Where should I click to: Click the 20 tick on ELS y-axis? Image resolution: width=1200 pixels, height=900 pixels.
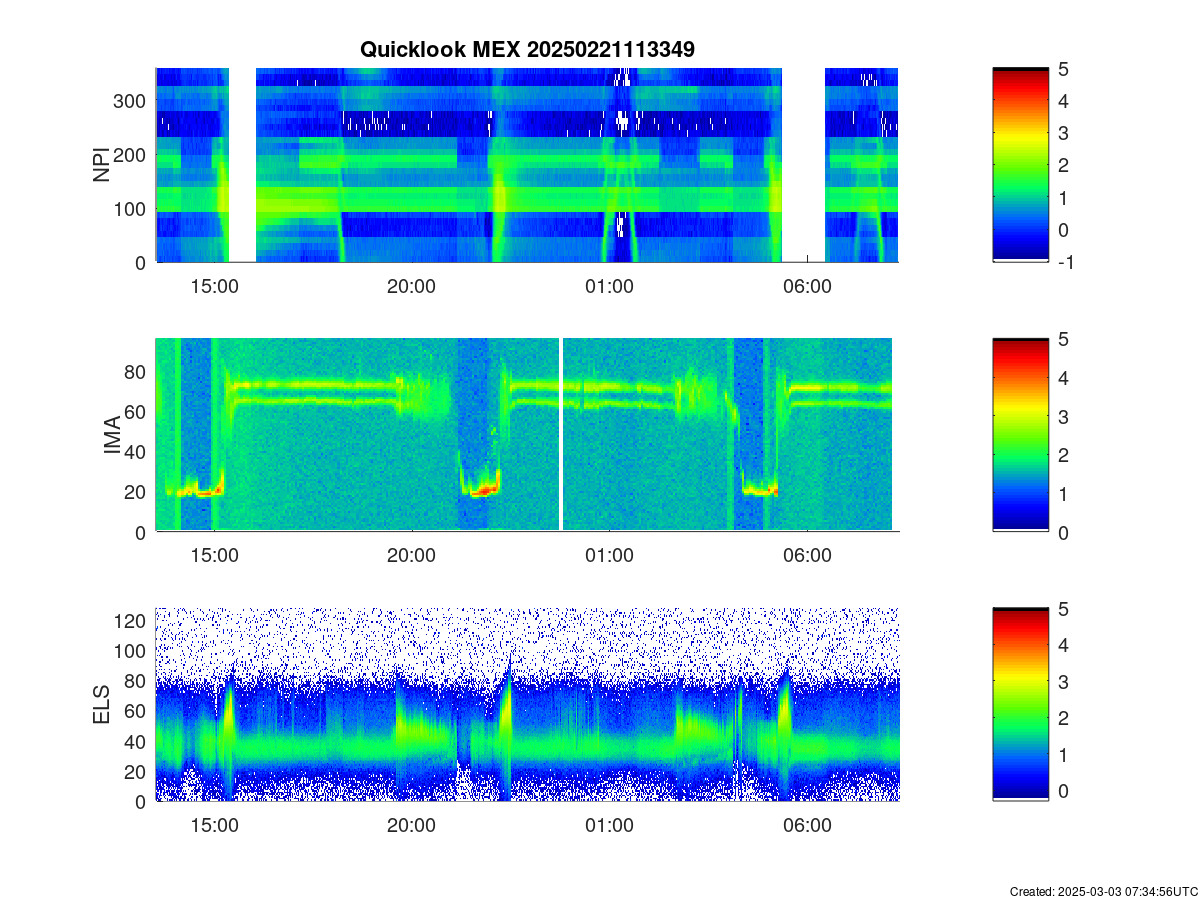[x=137, y=771]
